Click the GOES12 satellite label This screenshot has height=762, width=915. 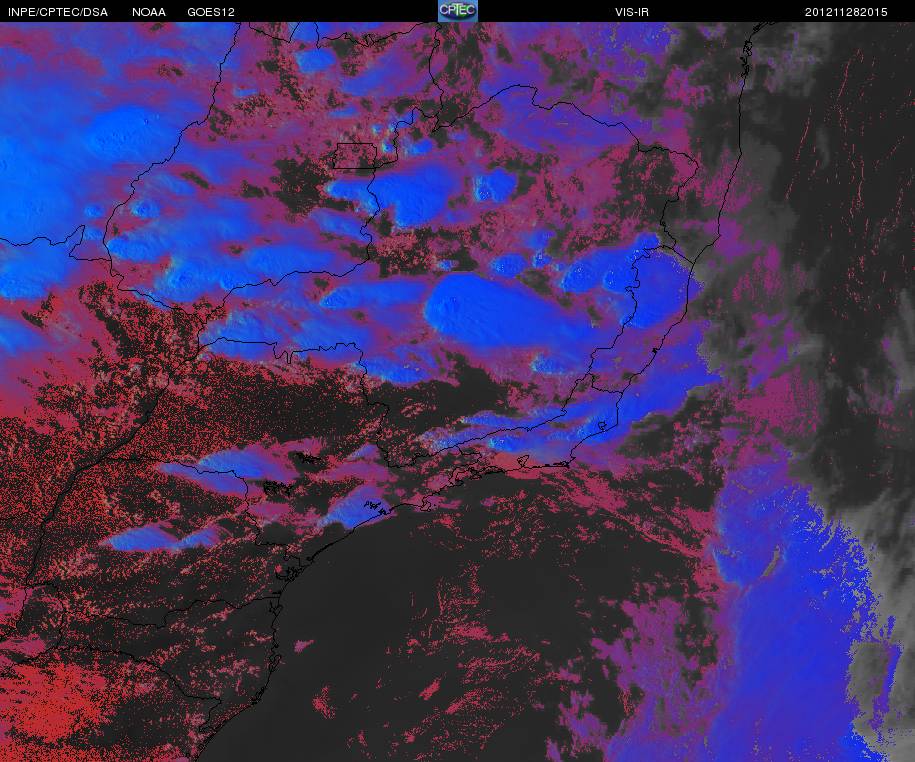coord(211,12)
